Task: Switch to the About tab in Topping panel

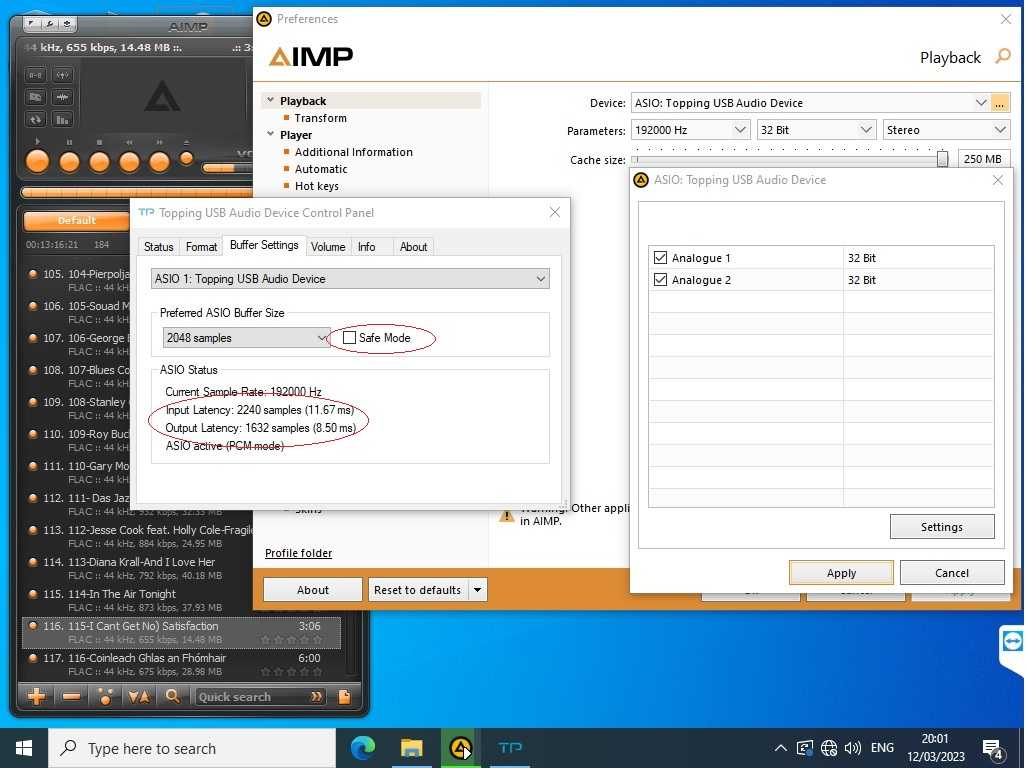Action: pos(413,247)
